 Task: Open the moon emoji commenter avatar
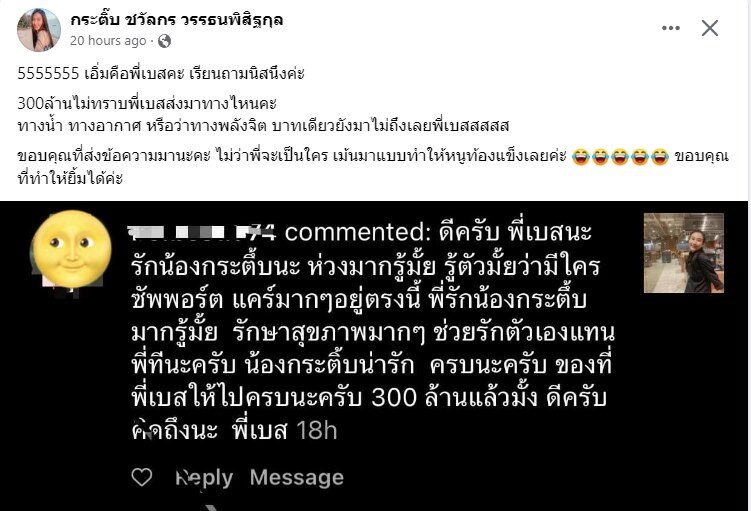(x=72, y=249)
